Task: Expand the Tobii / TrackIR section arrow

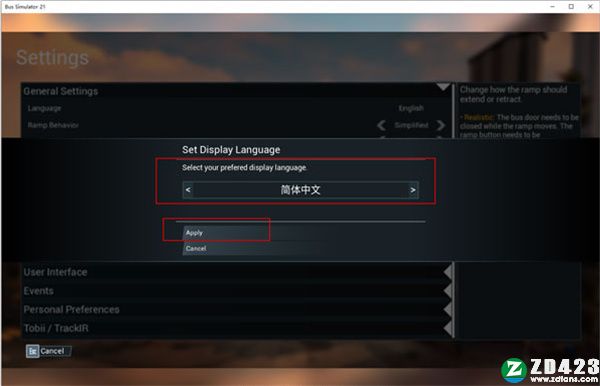Action: (x=448, y=328)
